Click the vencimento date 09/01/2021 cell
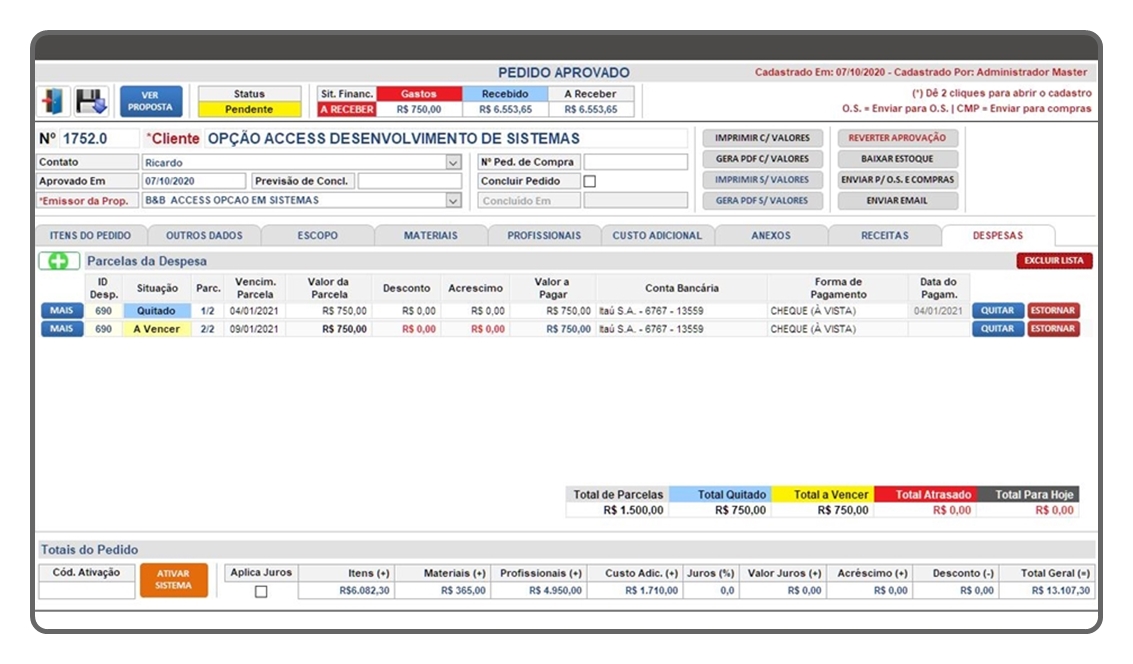 (x=254, y=329)
